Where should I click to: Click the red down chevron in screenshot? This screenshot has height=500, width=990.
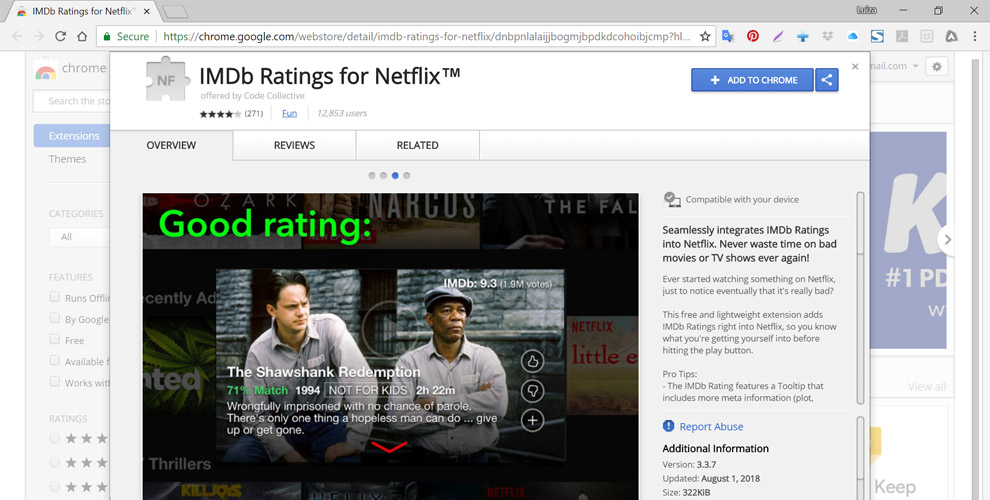click(x=389, y=447)
